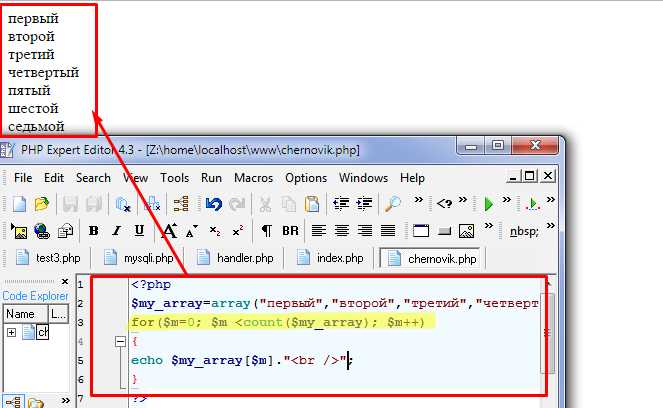Insert superscript tag
663x408 pixels.
(x=238, y=231)
